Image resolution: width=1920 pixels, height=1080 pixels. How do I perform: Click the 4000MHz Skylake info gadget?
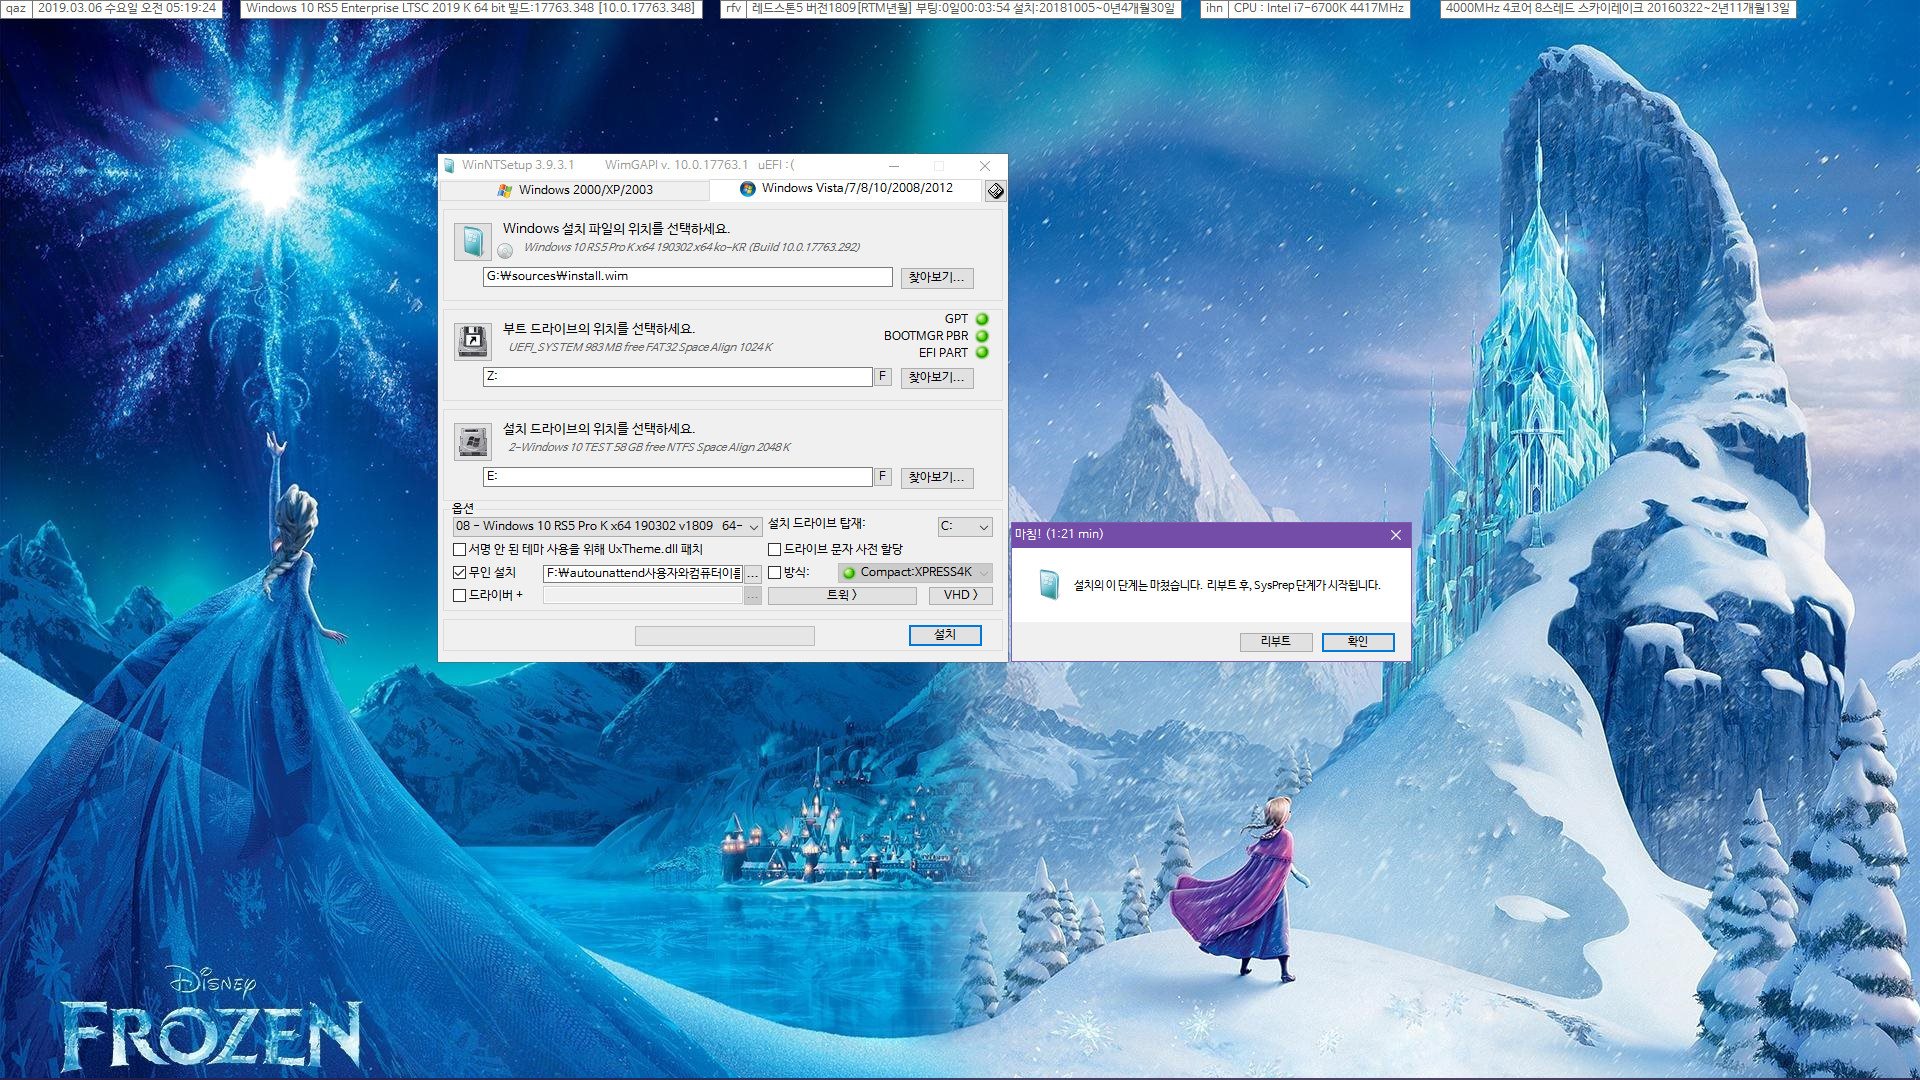click(1618, 8)
